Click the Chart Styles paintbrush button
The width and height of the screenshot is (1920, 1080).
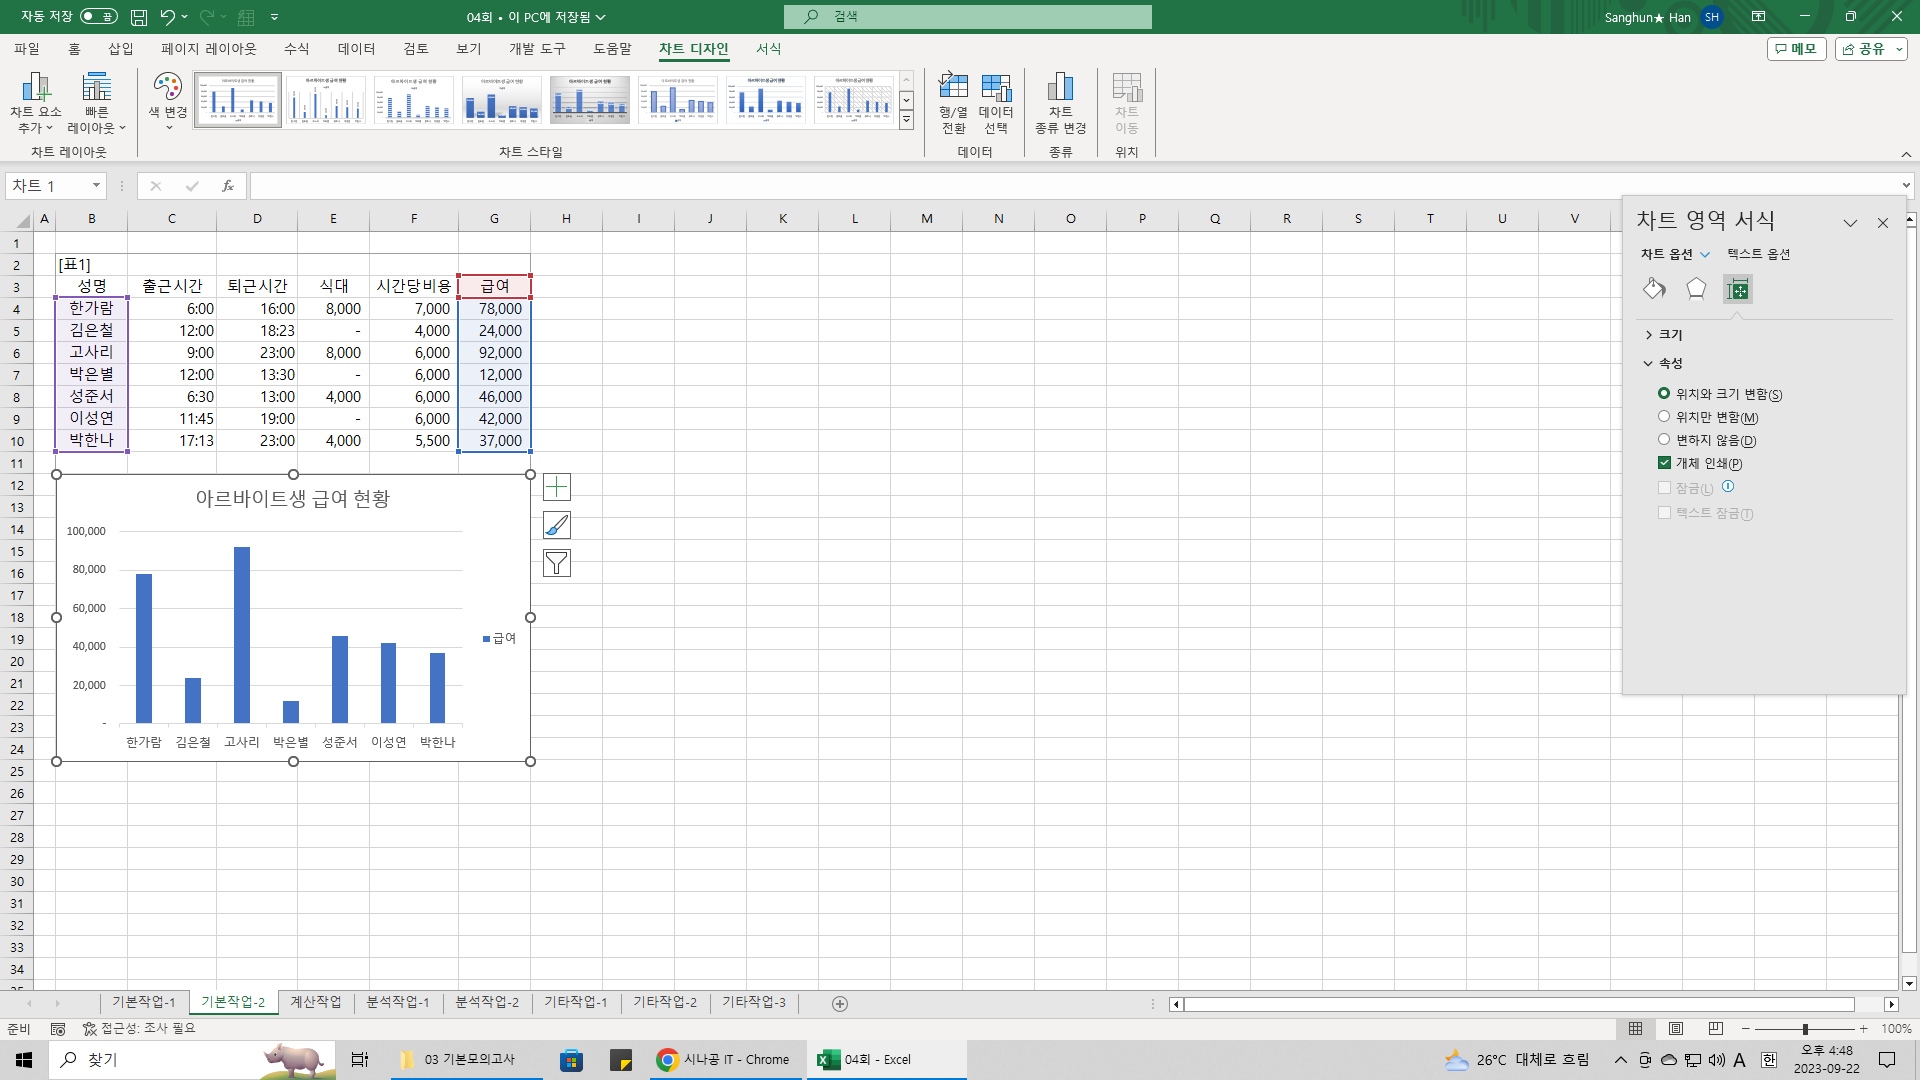557,525
